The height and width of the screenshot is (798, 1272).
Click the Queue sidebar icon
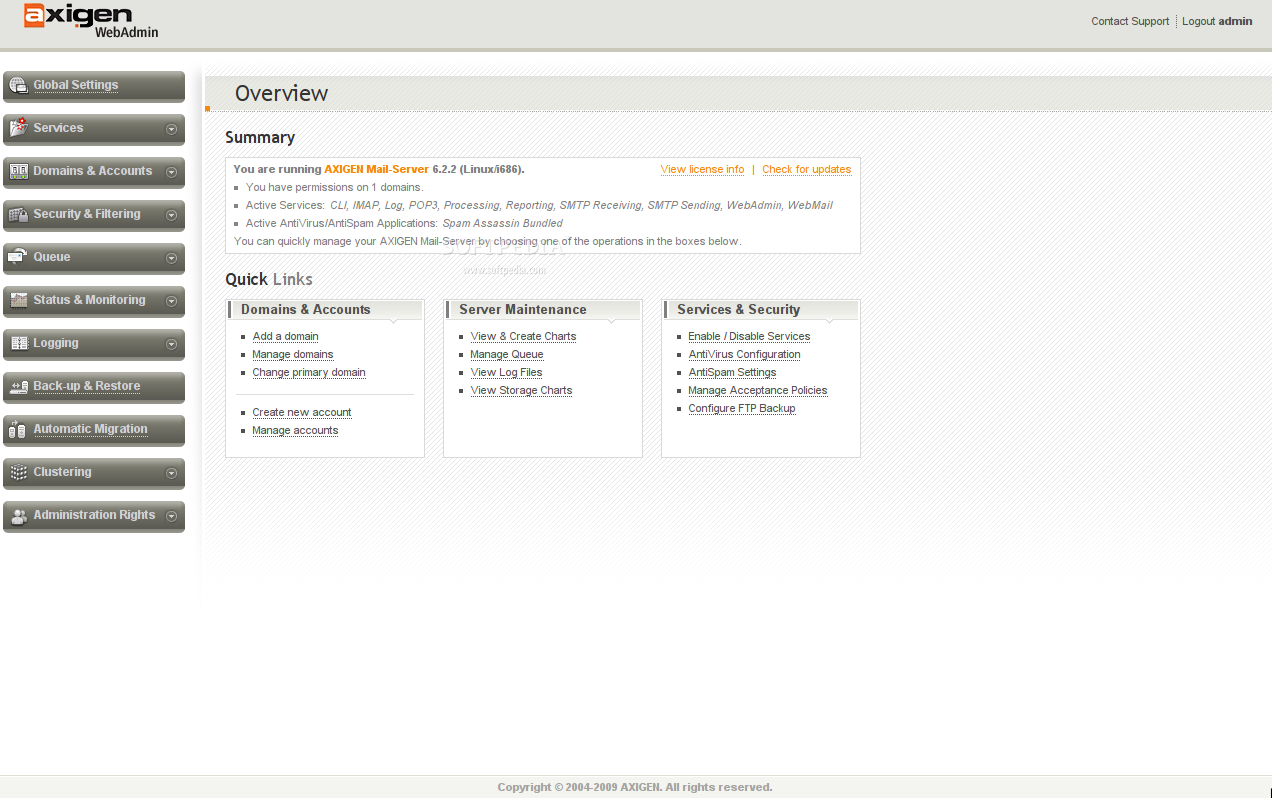click(18, 257)
